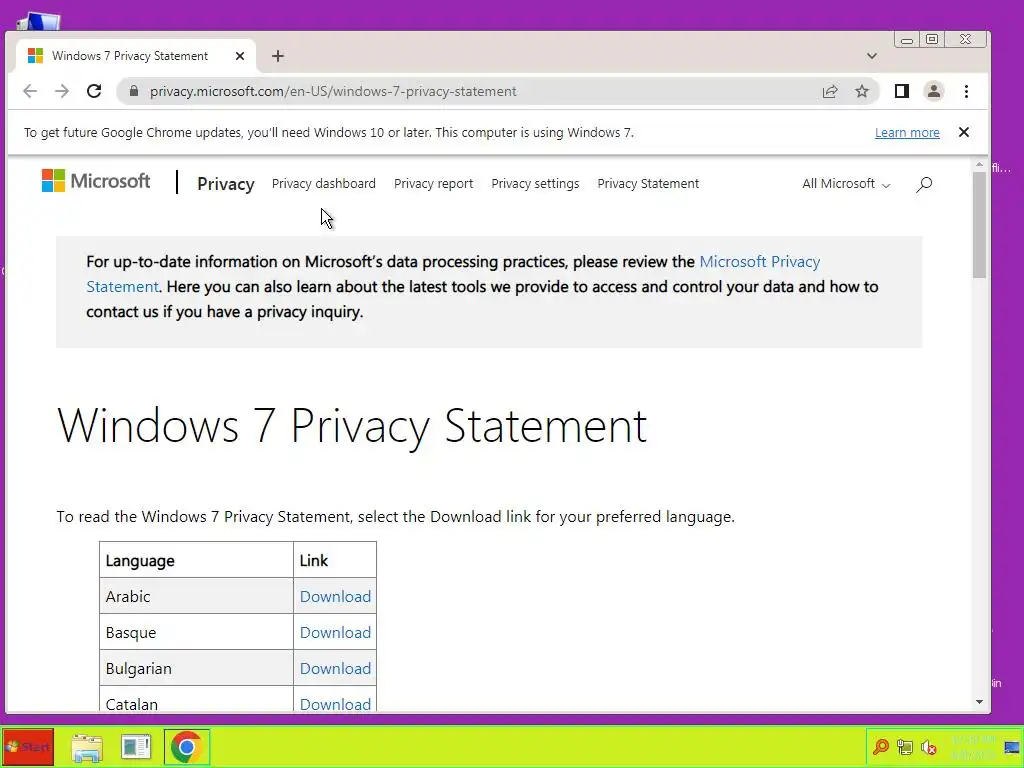Viewport: 1024px width, 768px height.
Task: Open the Start menu
Action: (27, 746)
